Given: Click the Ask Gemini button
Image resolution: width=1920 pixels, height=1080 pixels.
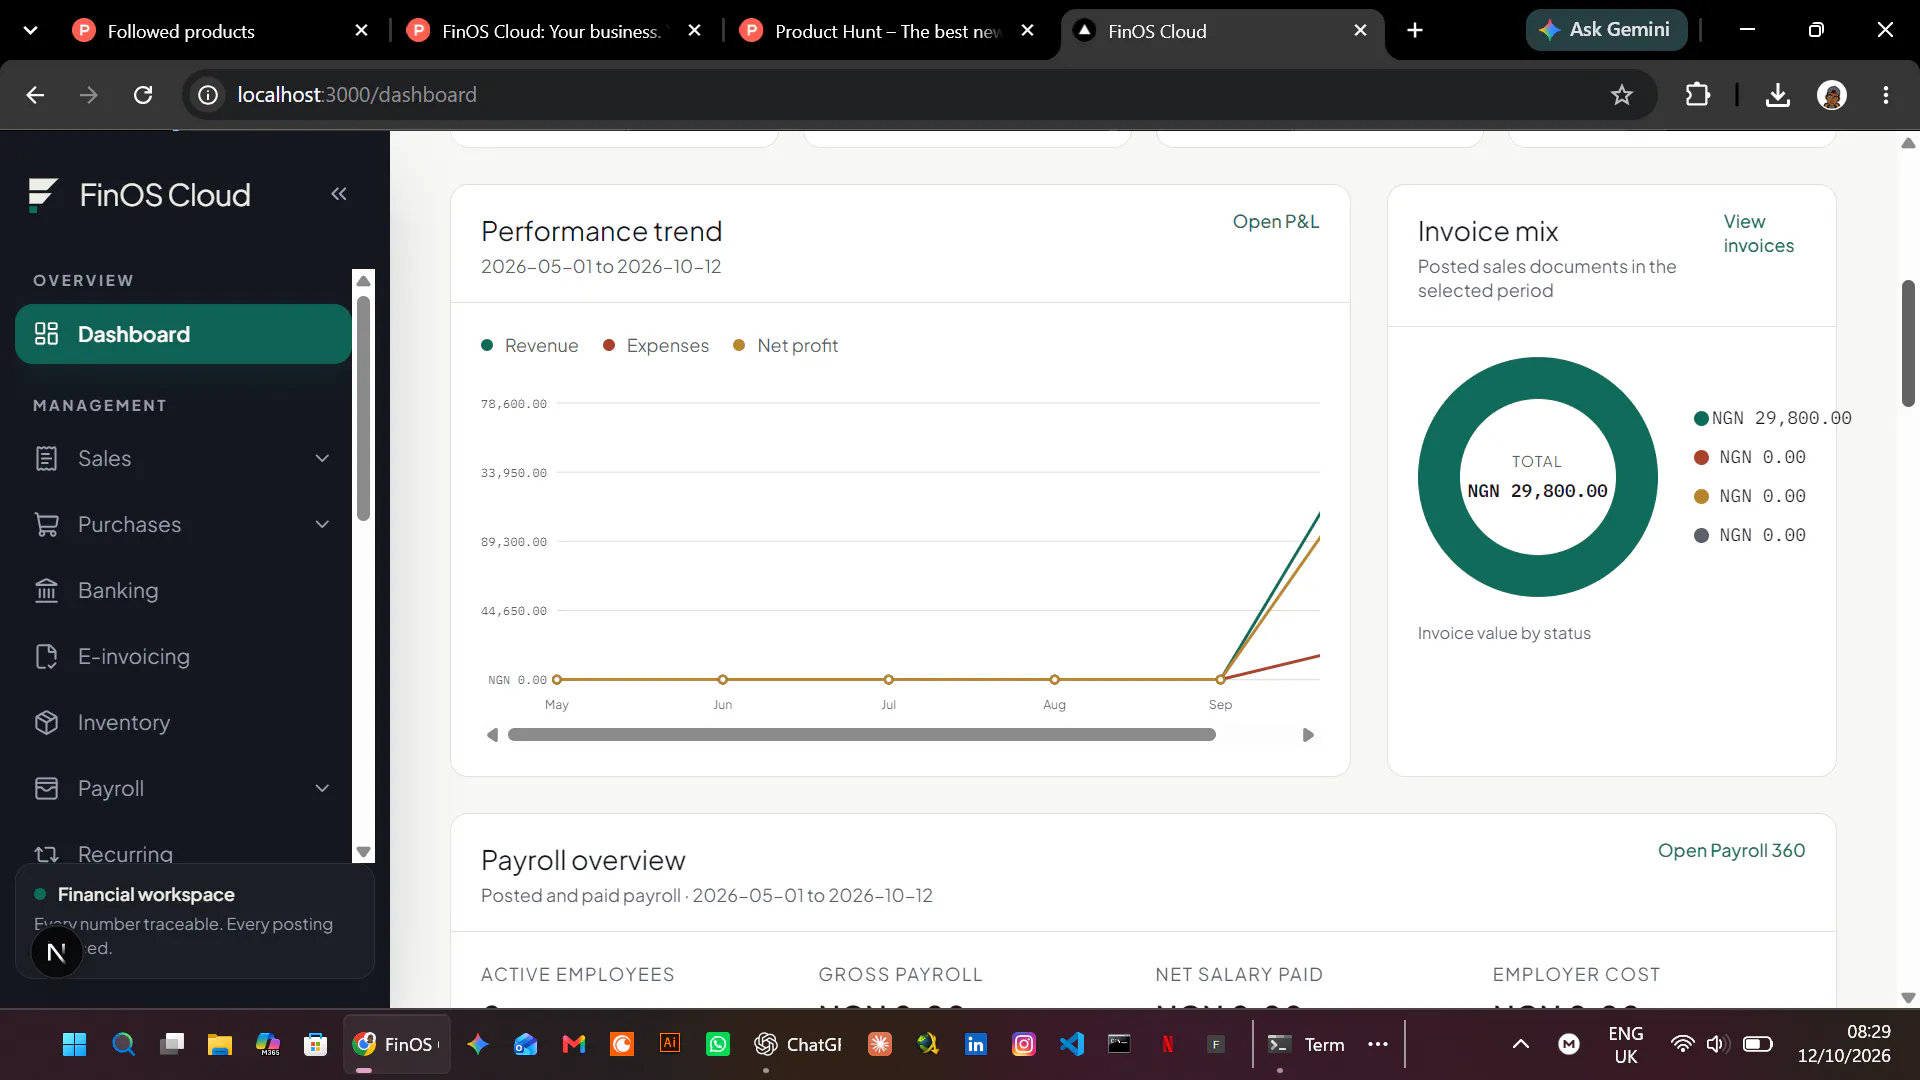Looking at the screenshot, I should 1606,30.
